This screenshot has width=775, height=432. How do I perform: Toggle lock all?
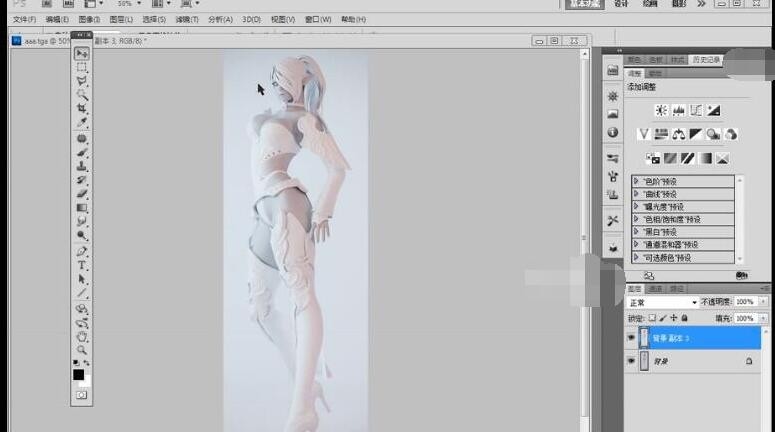685,318
